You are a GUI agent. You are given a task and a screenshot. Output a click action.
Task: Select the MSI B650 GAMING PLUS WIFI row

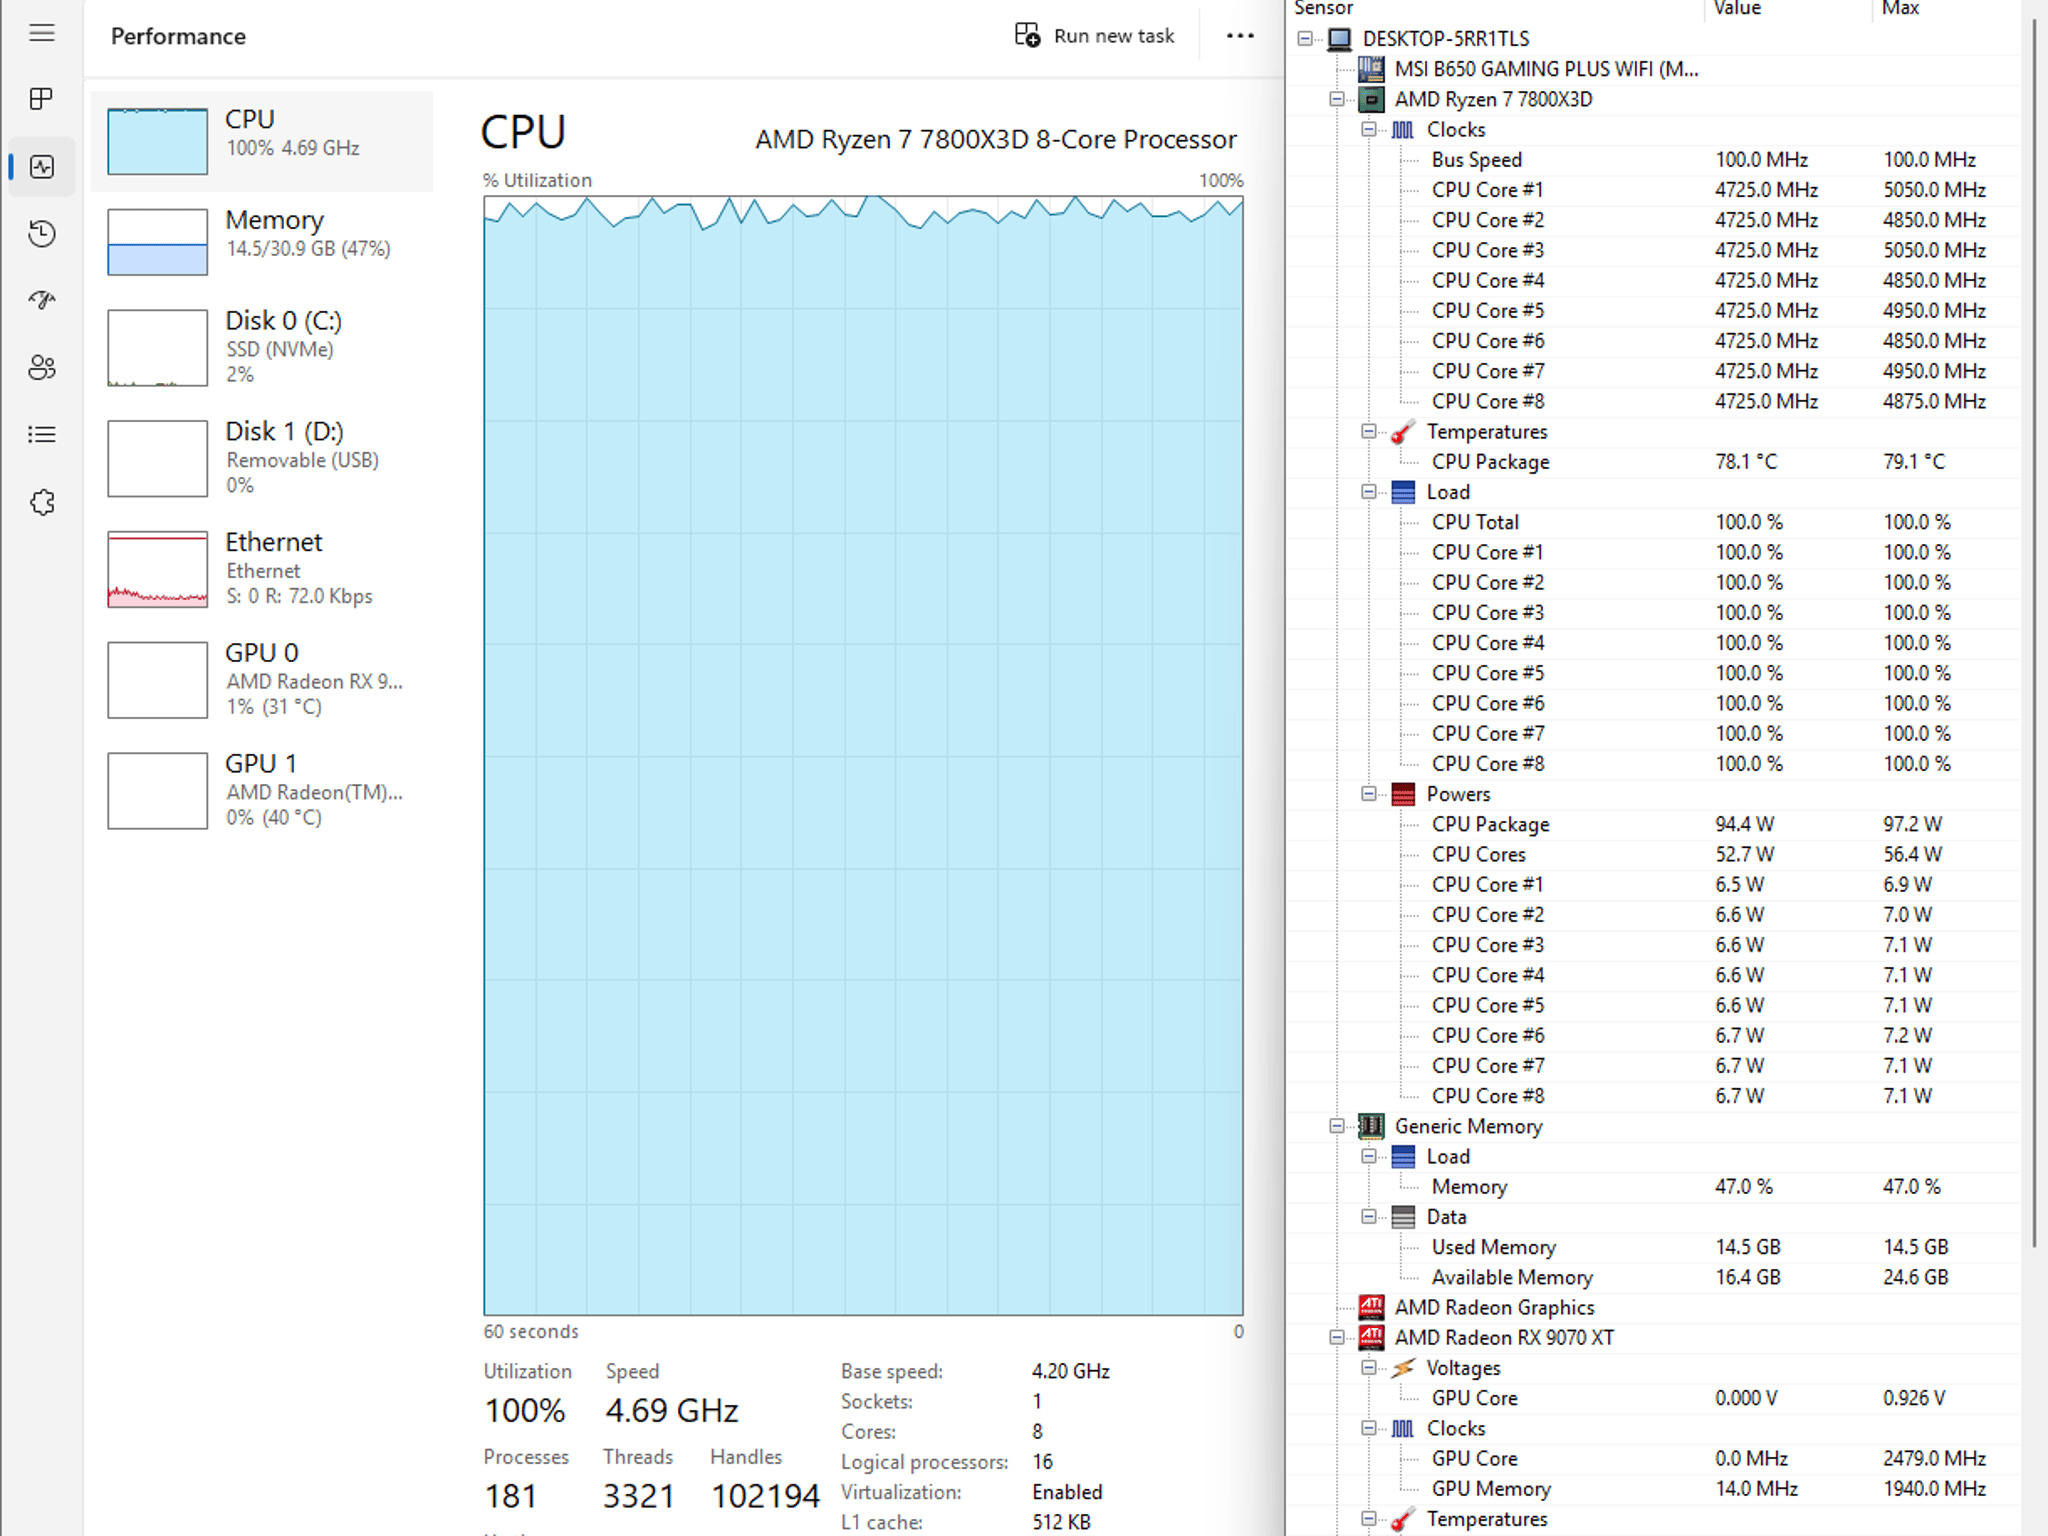(1654, 69)
